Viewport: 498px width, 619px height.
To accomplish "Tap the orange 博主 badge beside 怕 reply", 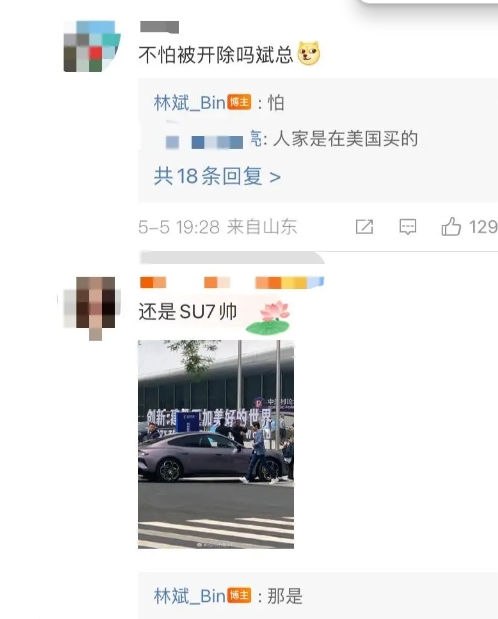I will (x=239, y=103).
